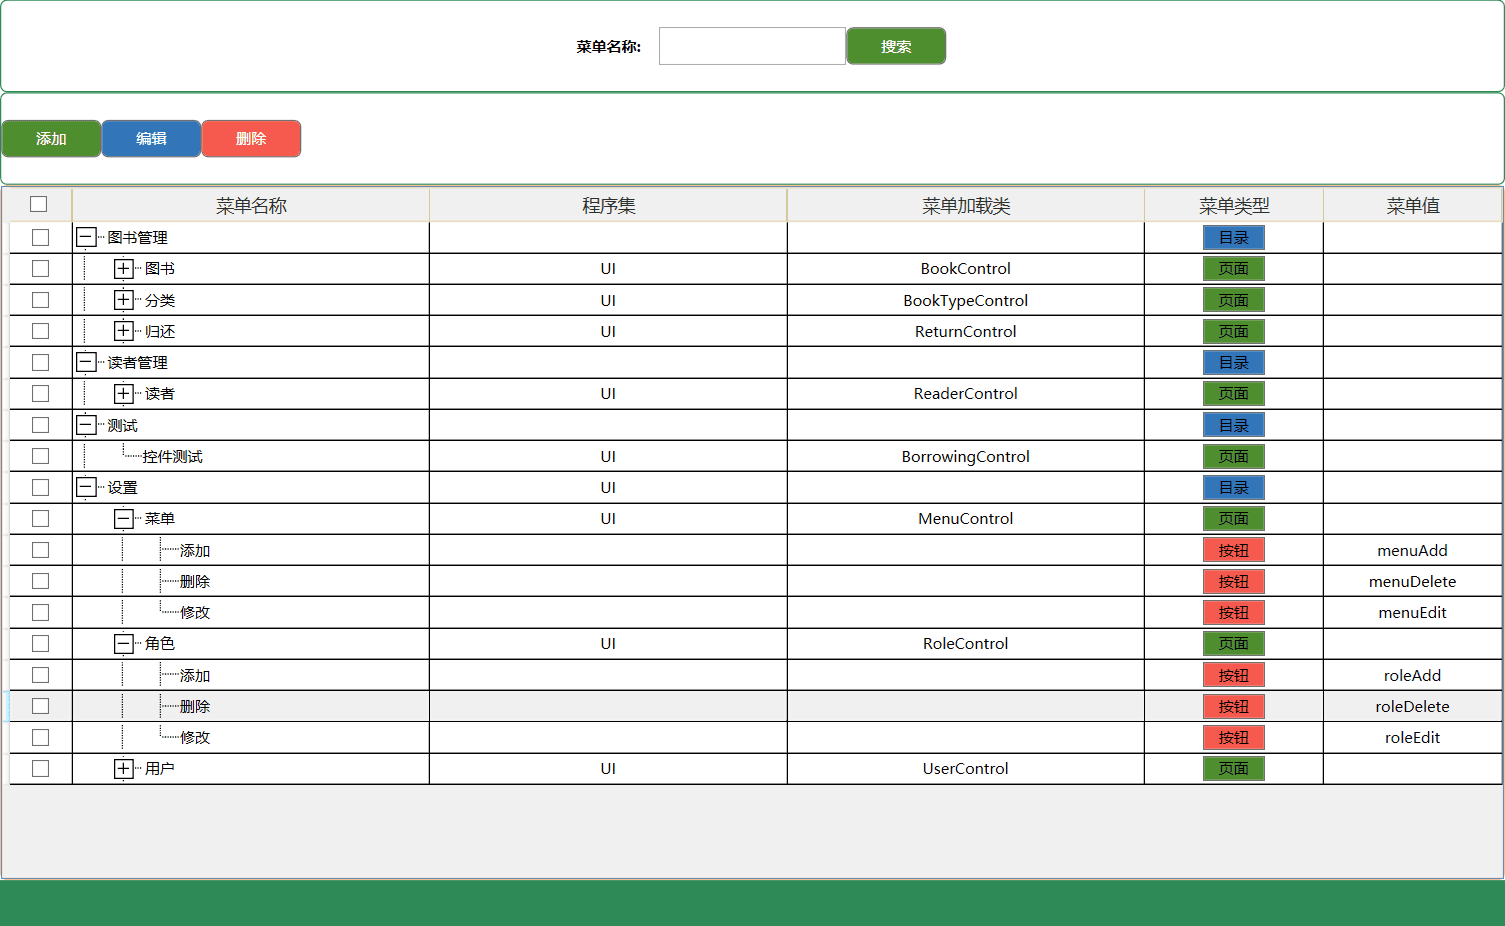This screenshot has height=926, width=1505.
Task: Expand the 图书 tree node
Action: pos(123,268)
